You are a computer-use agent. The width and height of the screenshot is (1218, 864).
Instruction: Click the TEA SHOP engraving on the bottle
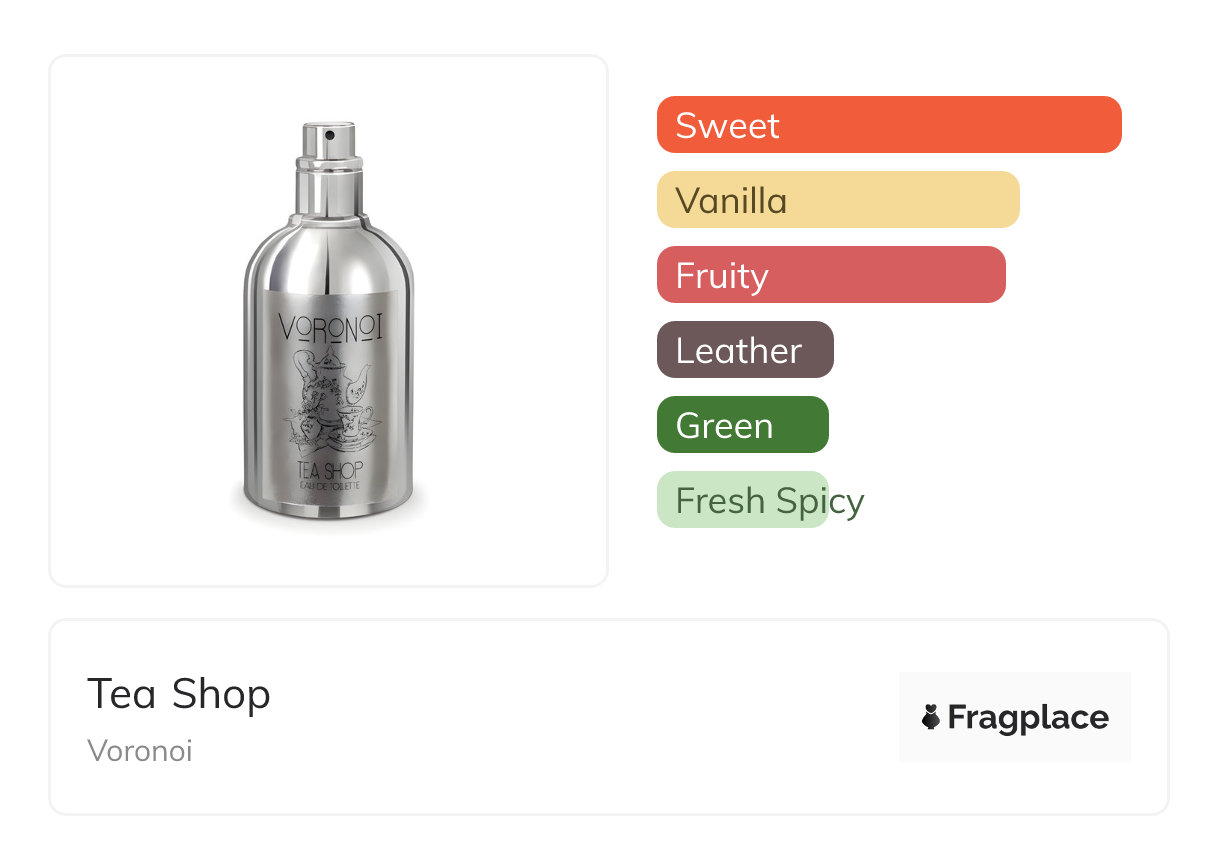(x=329, y=468)
